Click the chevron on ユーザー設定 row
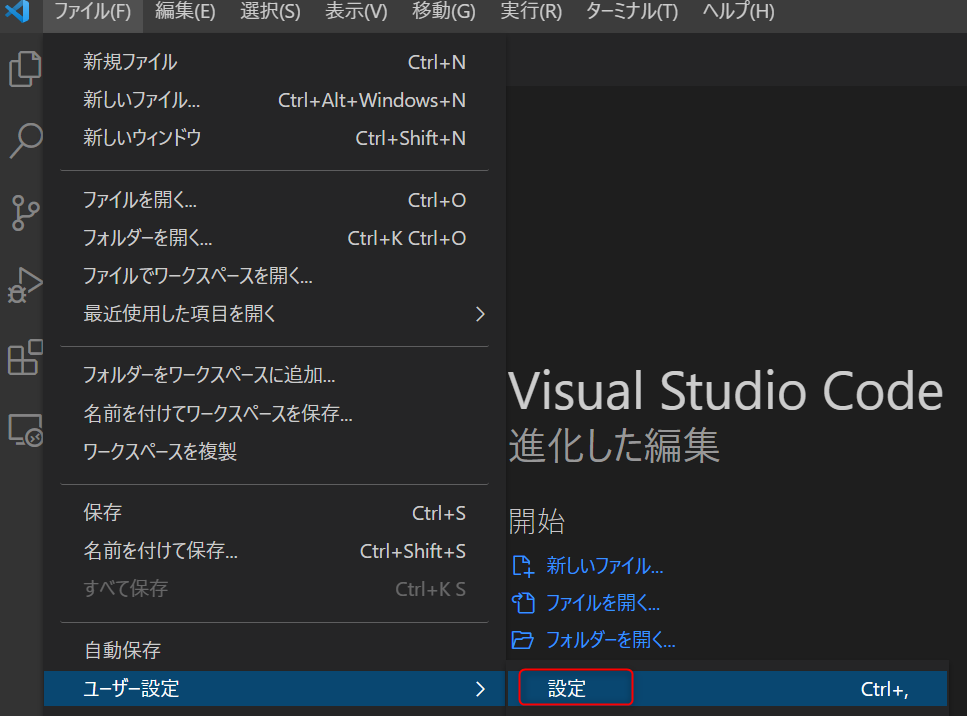The height and width of the screenshot is (716, 967). pyautogui.click(x=480, y=689)
